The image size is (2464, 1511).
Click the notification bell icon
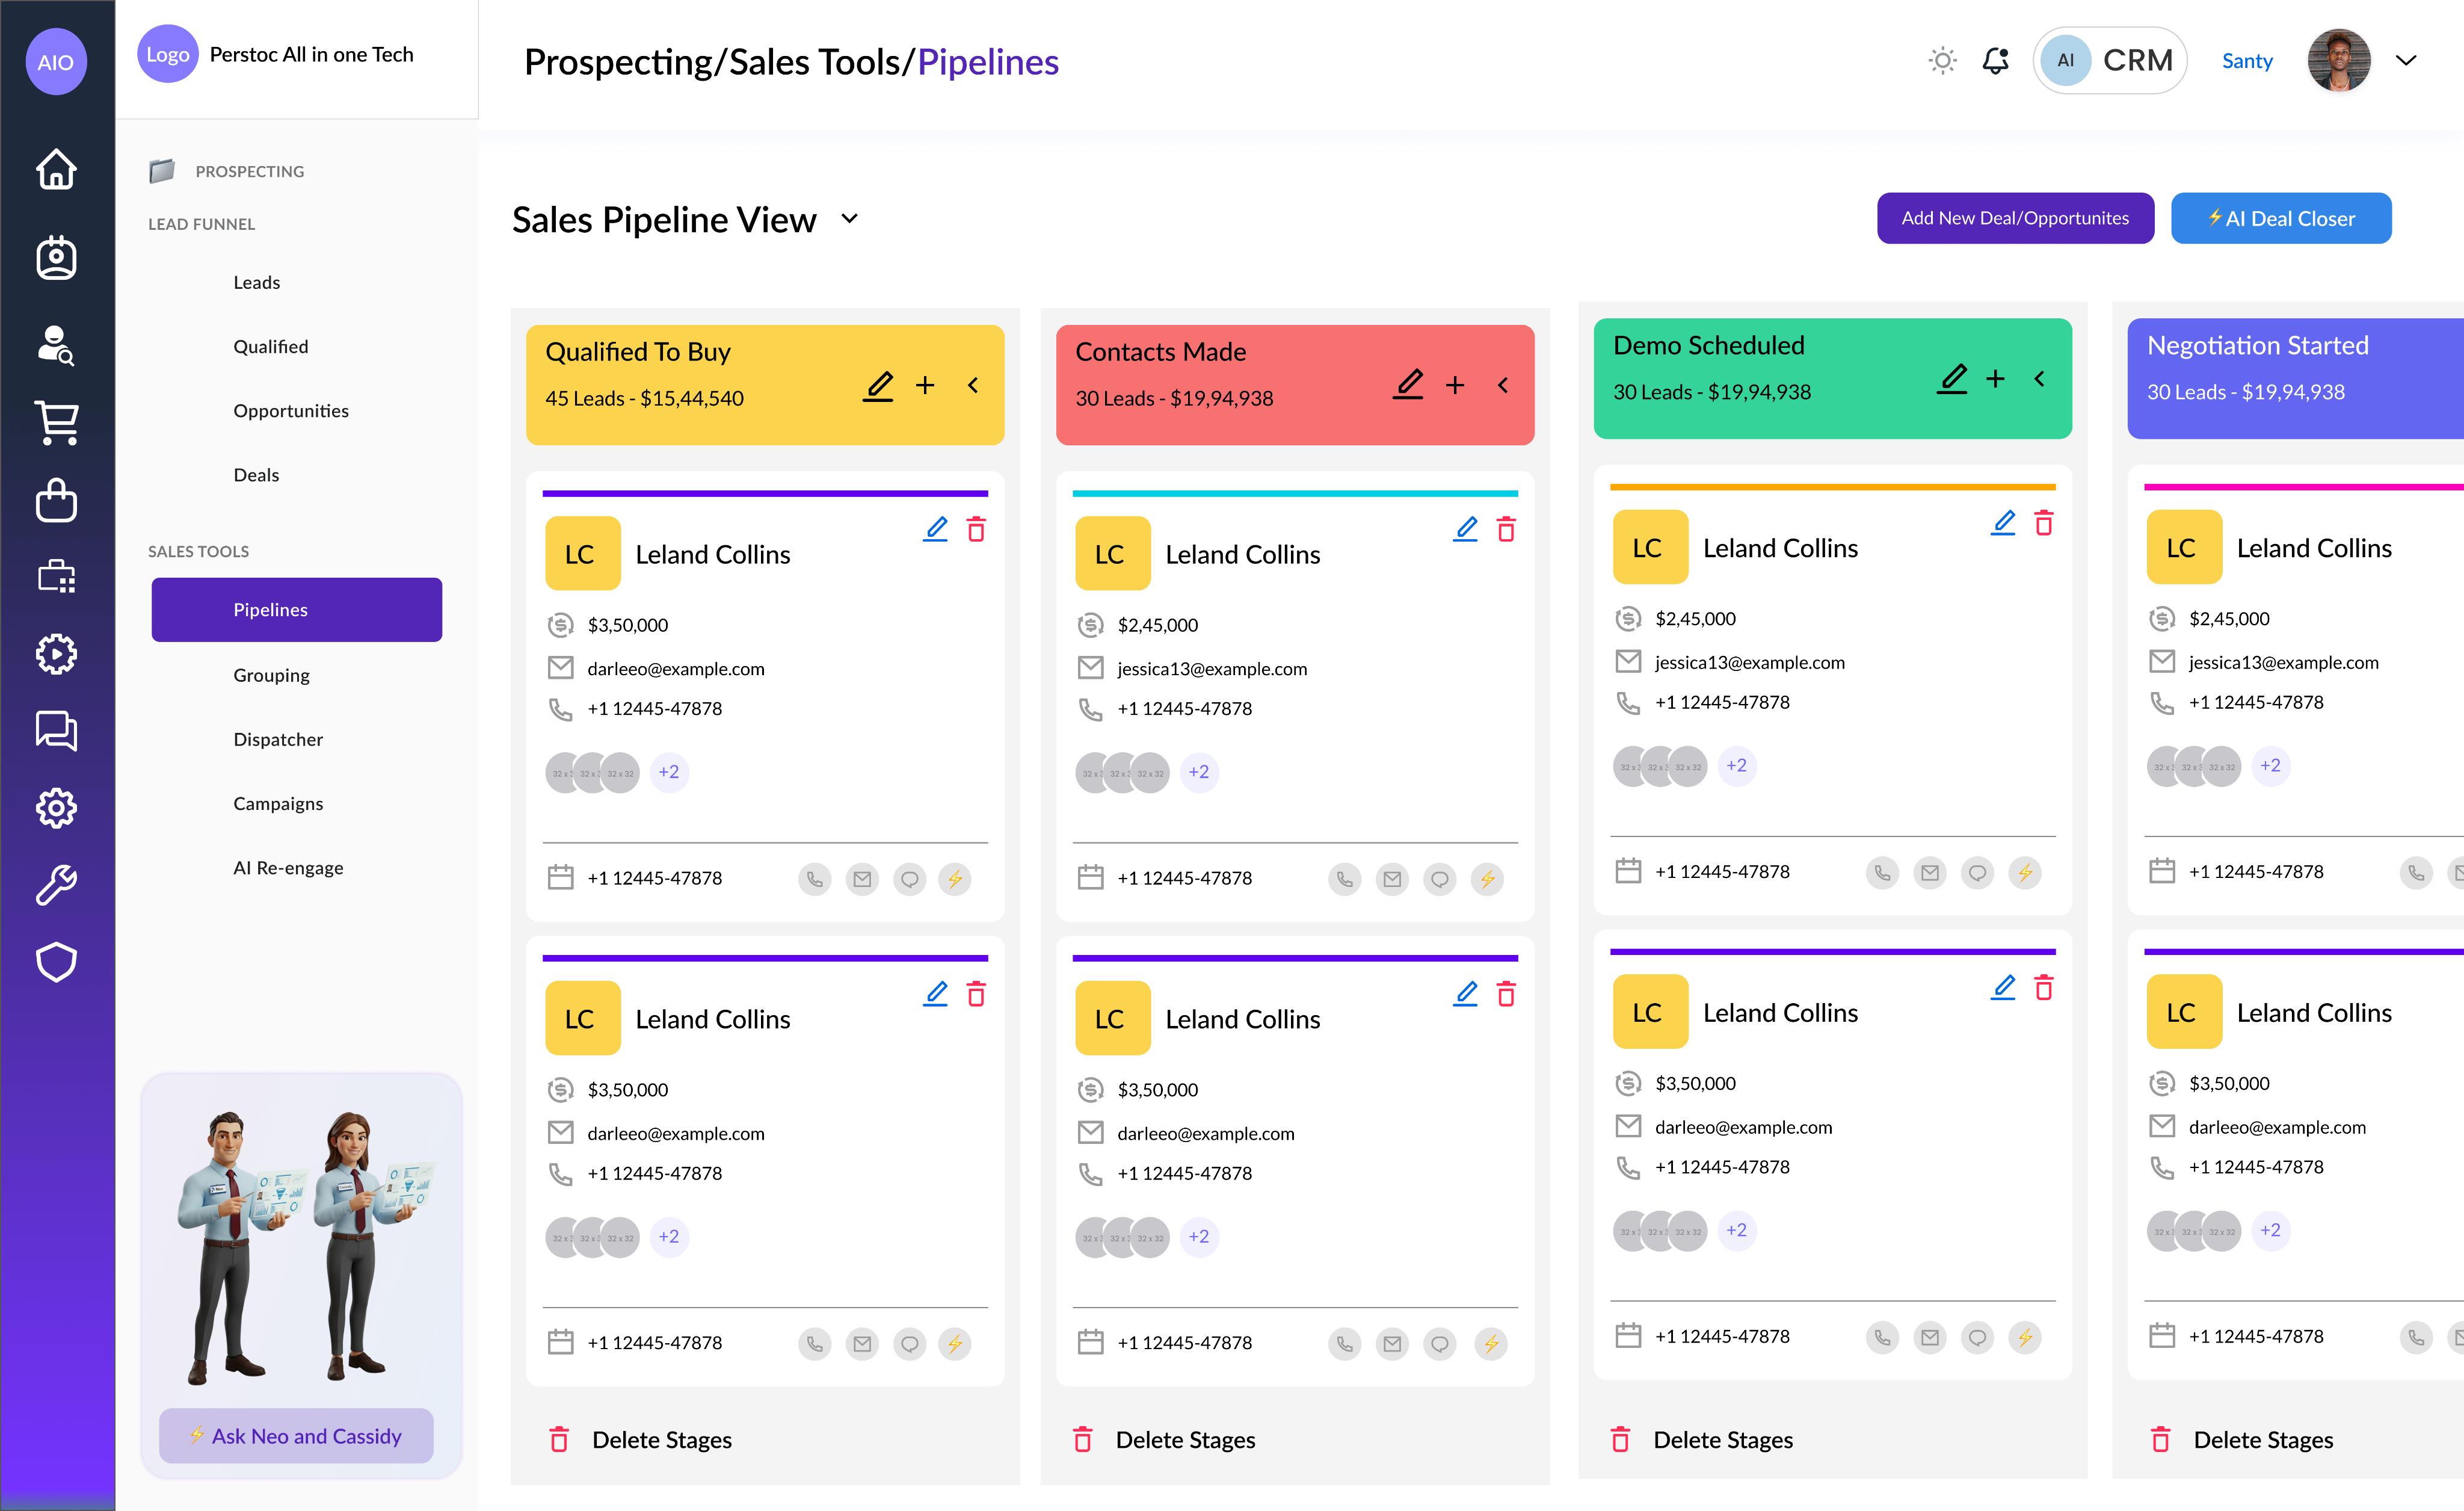tap(1995, 61)
